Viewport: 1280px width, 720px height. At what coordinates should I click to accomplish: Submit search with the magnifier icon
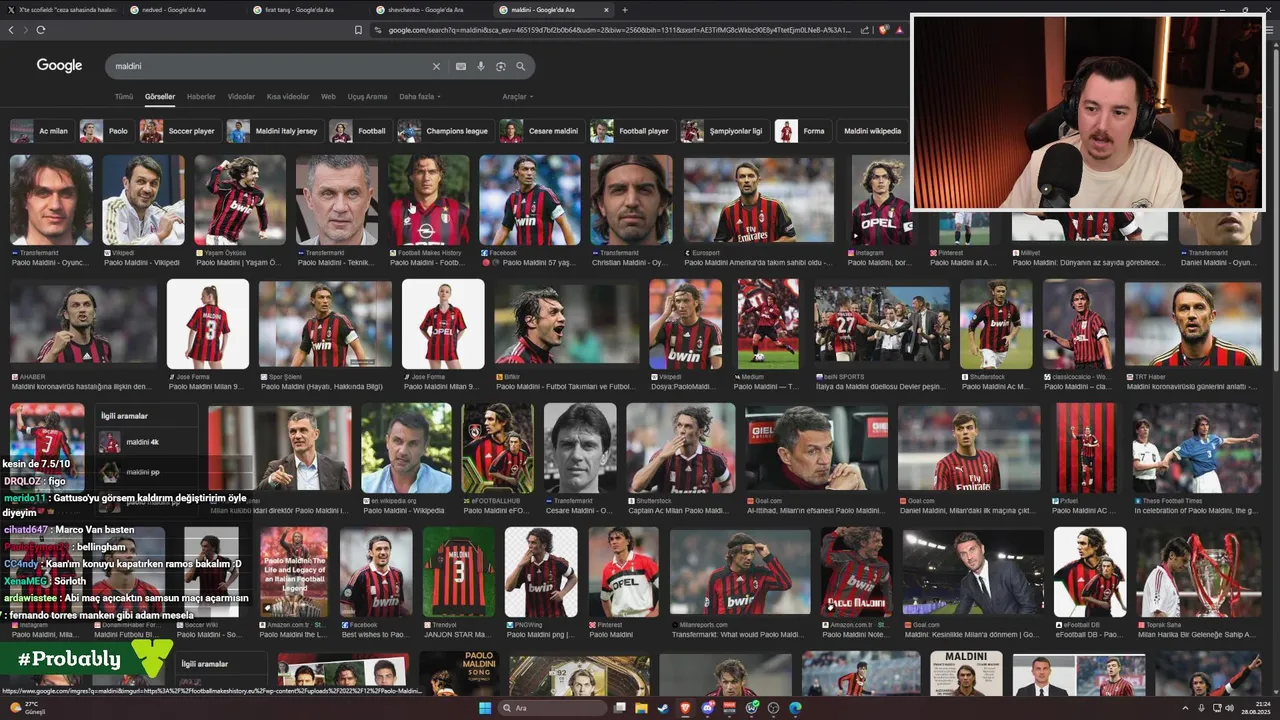pos(521,66)
